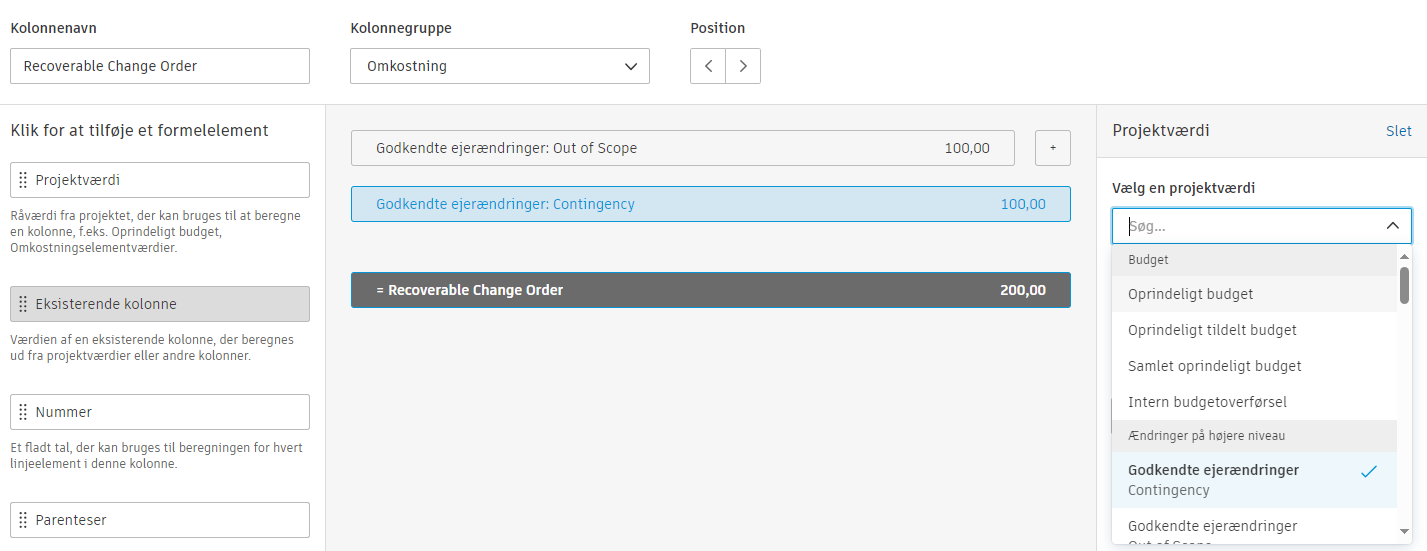The height and width of the screenshot is (551, 1427).
Task: Select Samlet oprindeligt budget option
Action: [1214, 366]
